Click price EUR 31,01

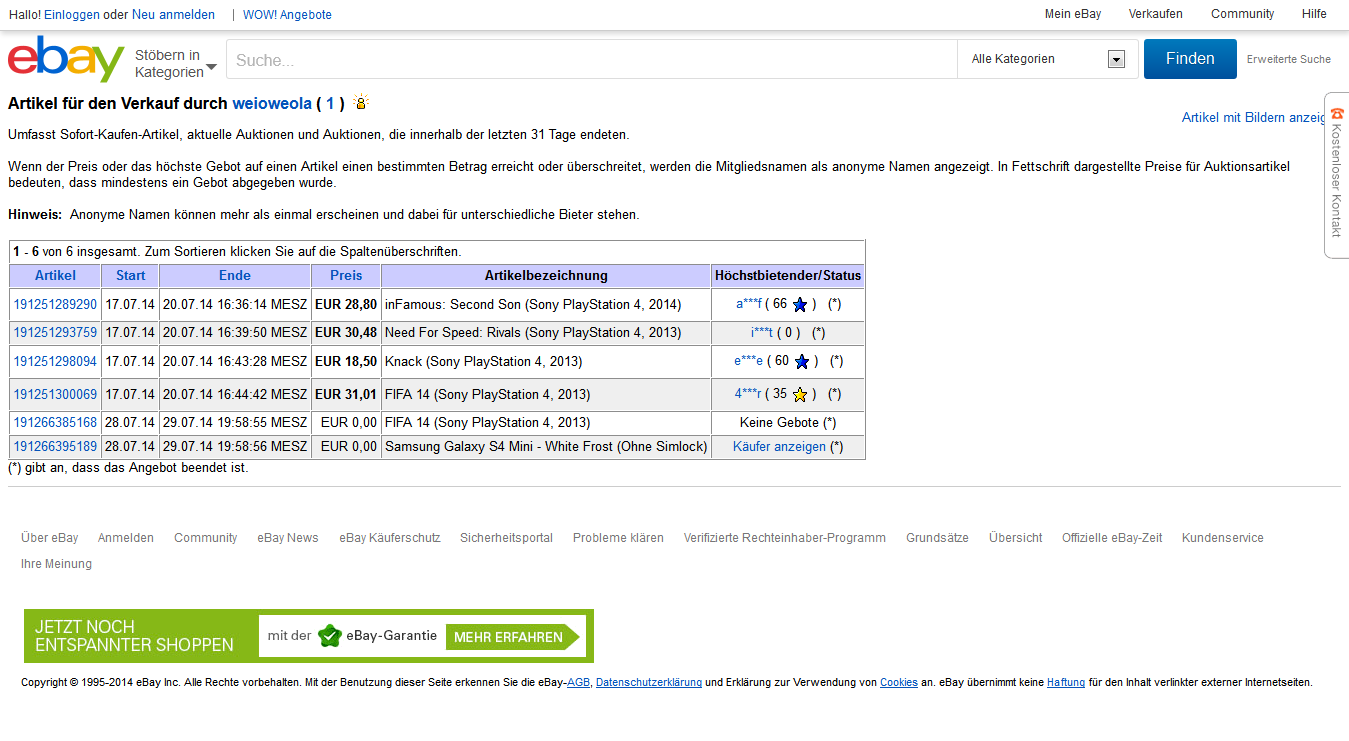[x=346, y=394]
